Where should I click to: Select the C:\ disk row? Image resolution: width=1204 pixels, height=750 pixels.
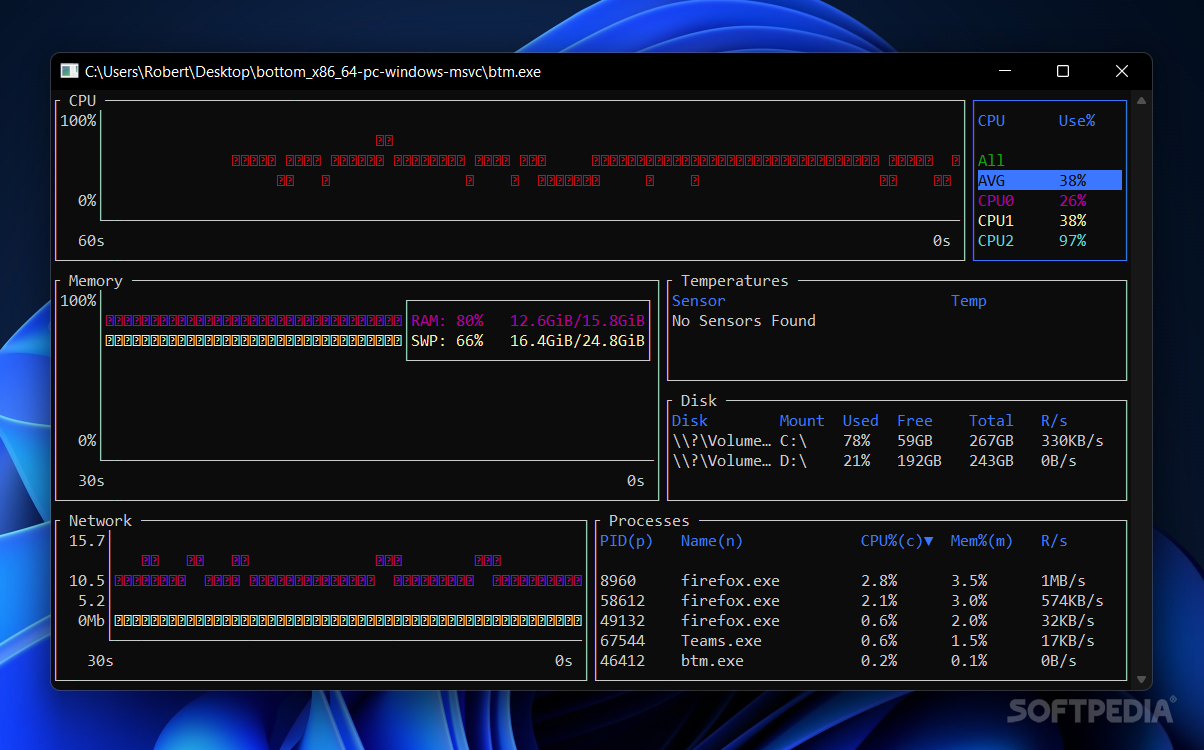coord(897,441)
